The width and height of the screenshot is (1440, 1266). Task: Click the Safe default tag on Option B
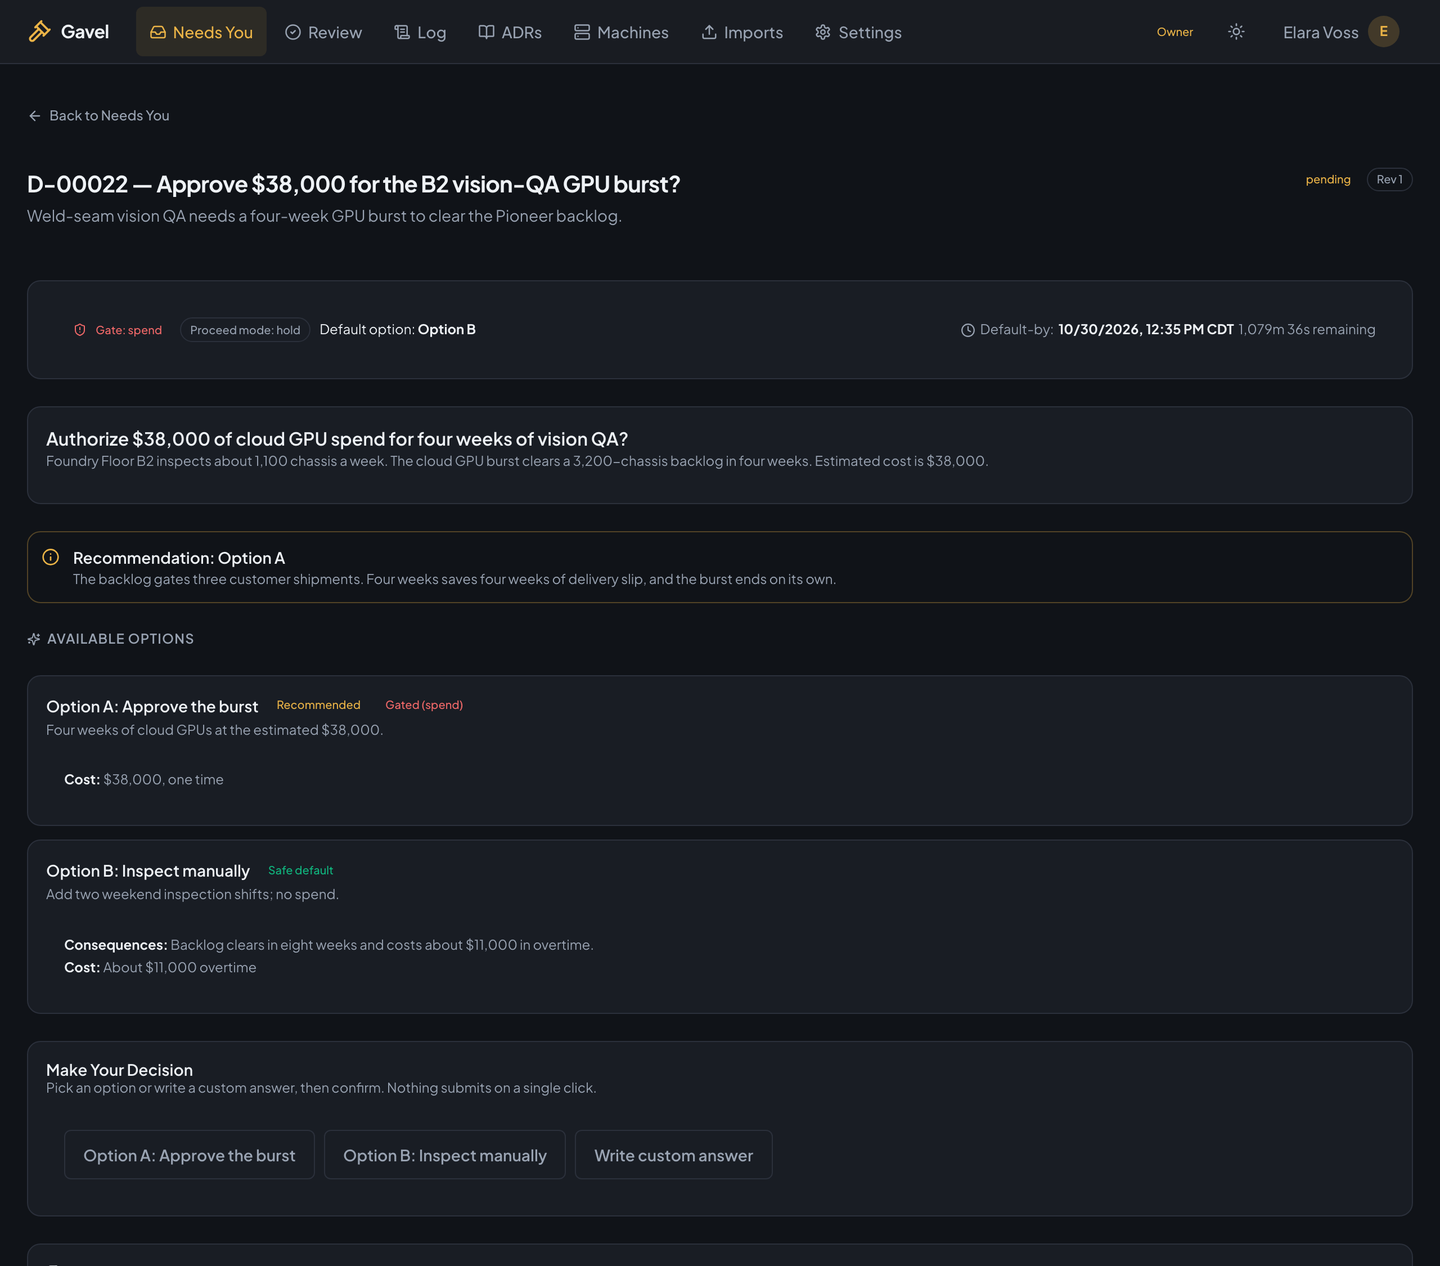click(x=300, y=870)
